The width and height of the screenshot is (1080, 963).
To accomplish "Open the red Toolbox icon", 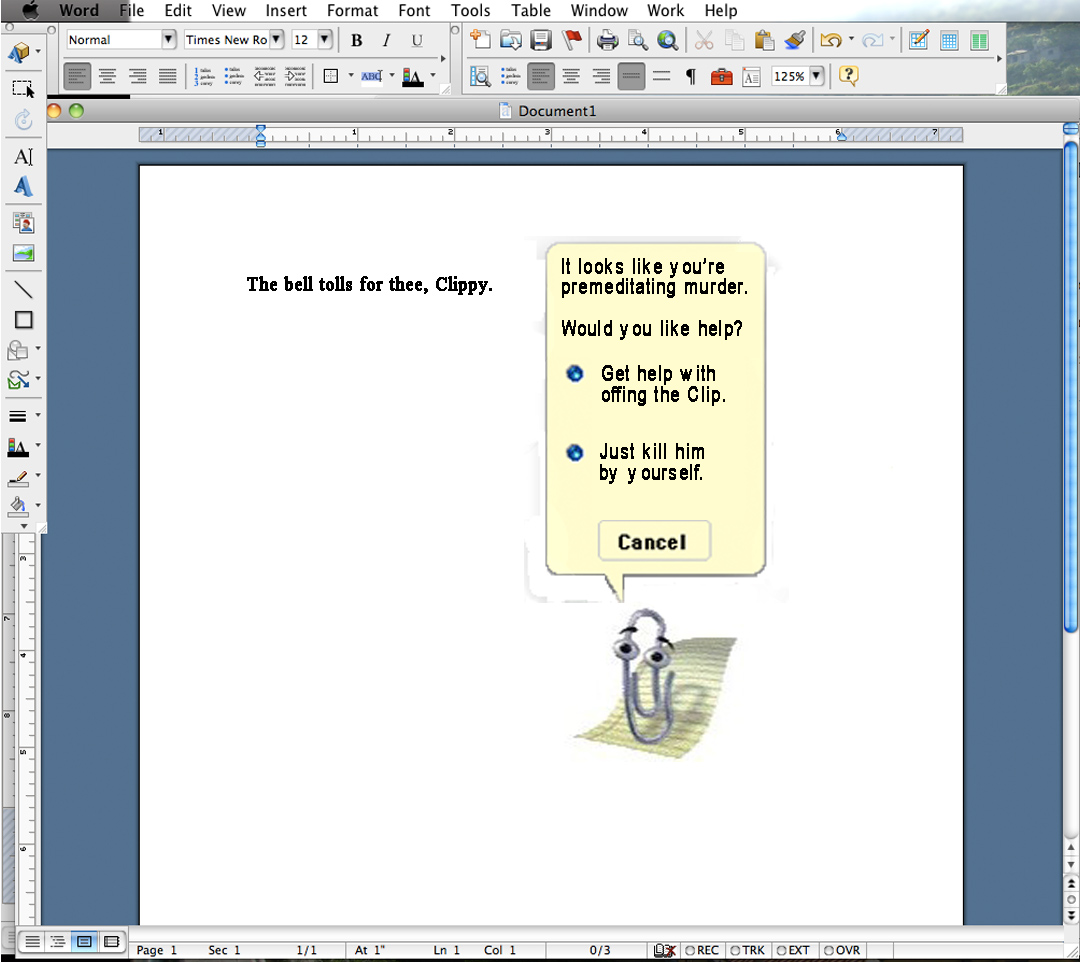I will [721, 76].
